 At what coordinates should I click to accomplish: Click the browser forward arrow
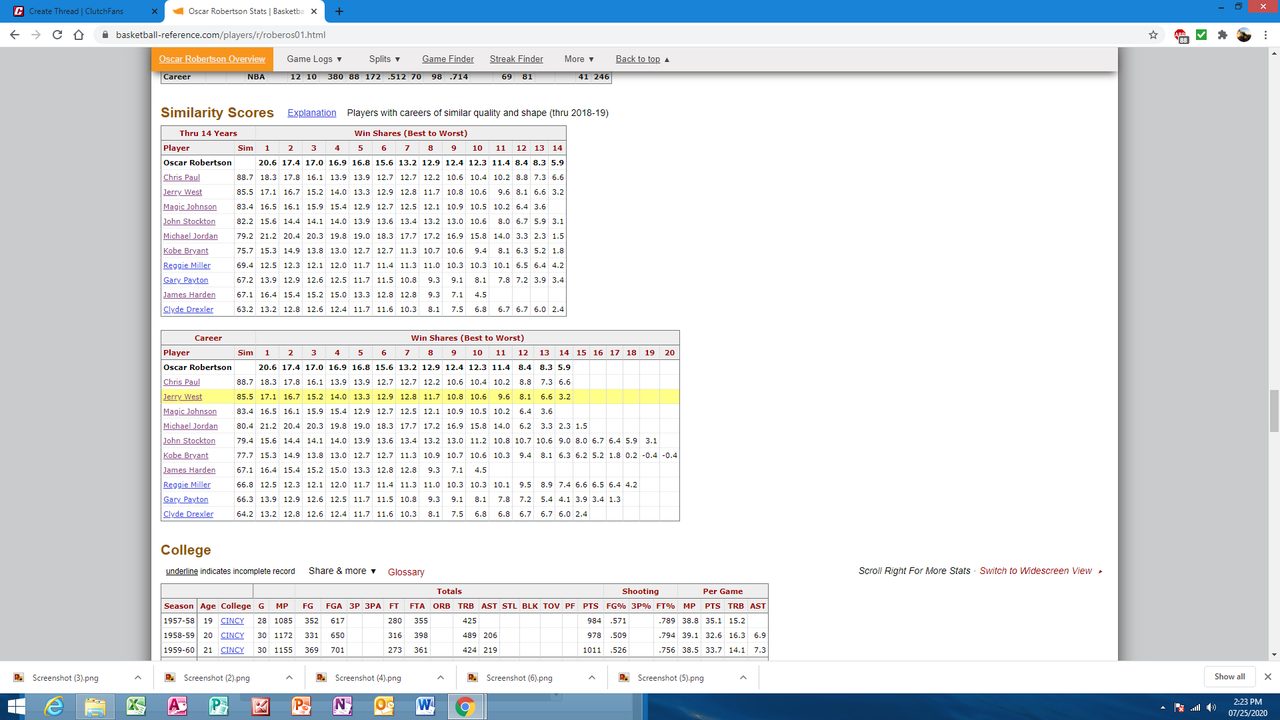tap(36, 34)
